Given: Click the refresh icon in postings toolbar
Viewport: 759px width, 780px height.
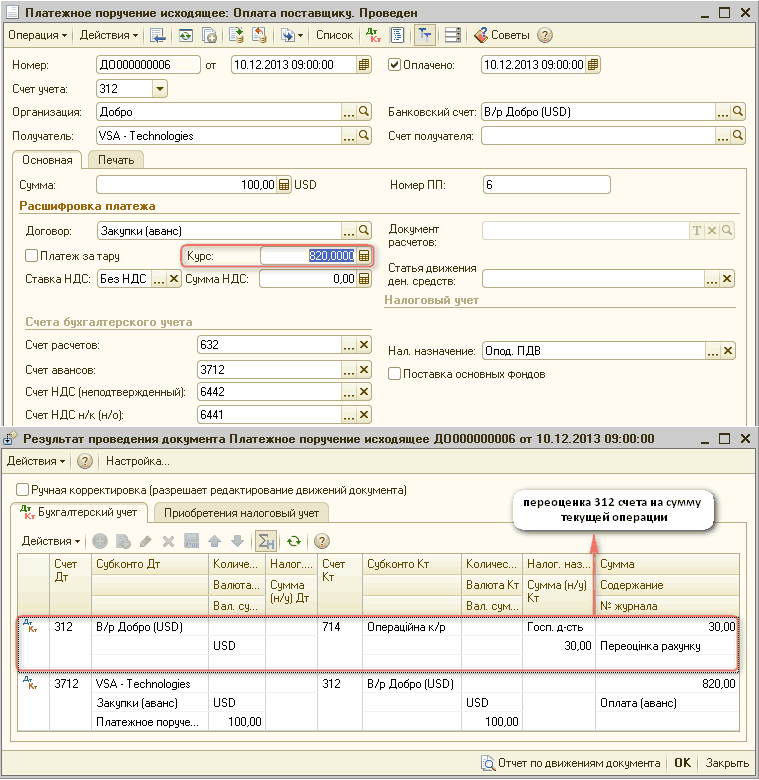Looking at the screenshot, I should point(293,541).
